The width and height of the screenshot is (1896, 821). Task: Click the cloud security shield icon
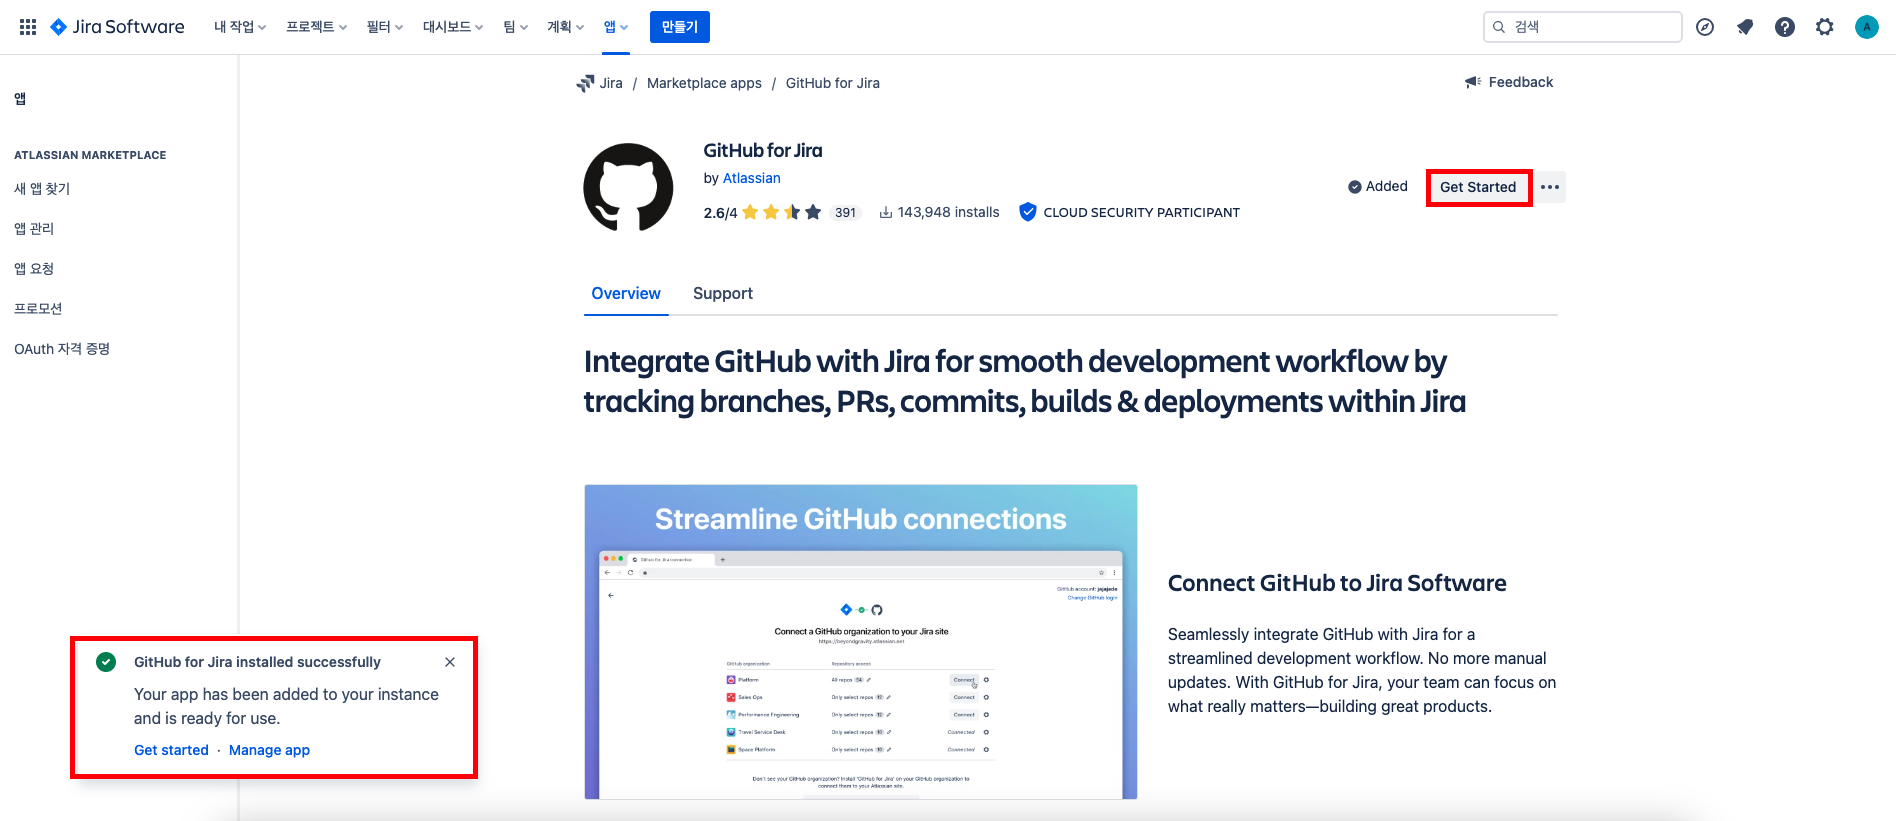[1027, 212]
